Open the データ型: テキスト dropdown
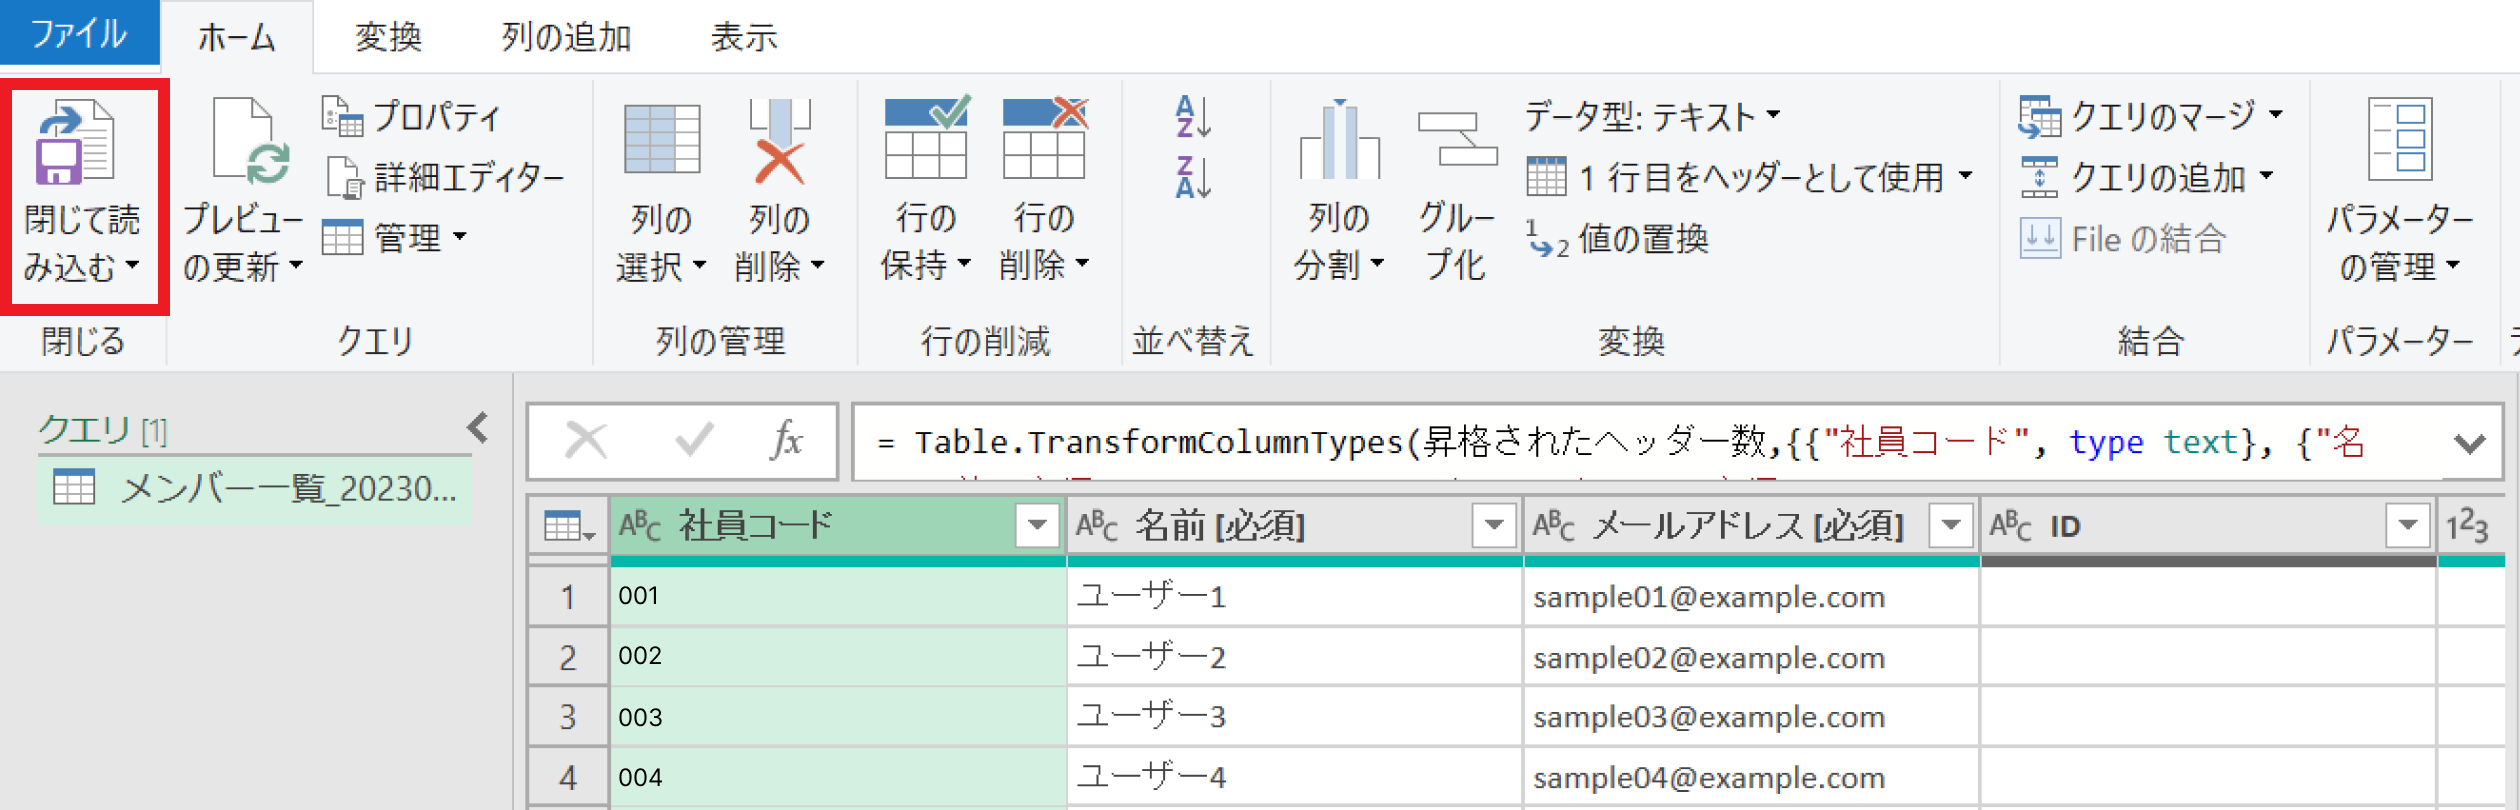 click(x=1651, y=117)
